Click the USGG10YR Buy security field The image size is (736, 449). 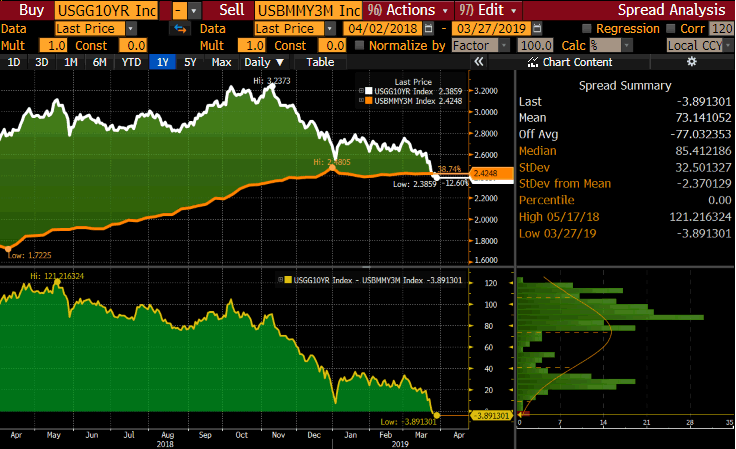[107, 10]
